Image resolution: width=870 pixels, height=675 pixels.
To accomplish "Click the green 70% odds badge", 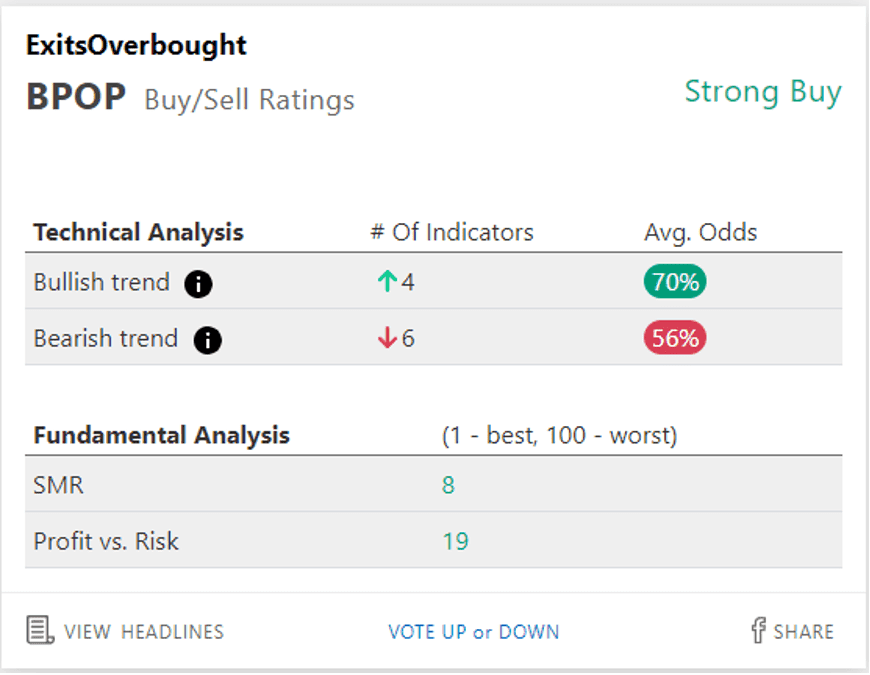I will coord(675,283).
